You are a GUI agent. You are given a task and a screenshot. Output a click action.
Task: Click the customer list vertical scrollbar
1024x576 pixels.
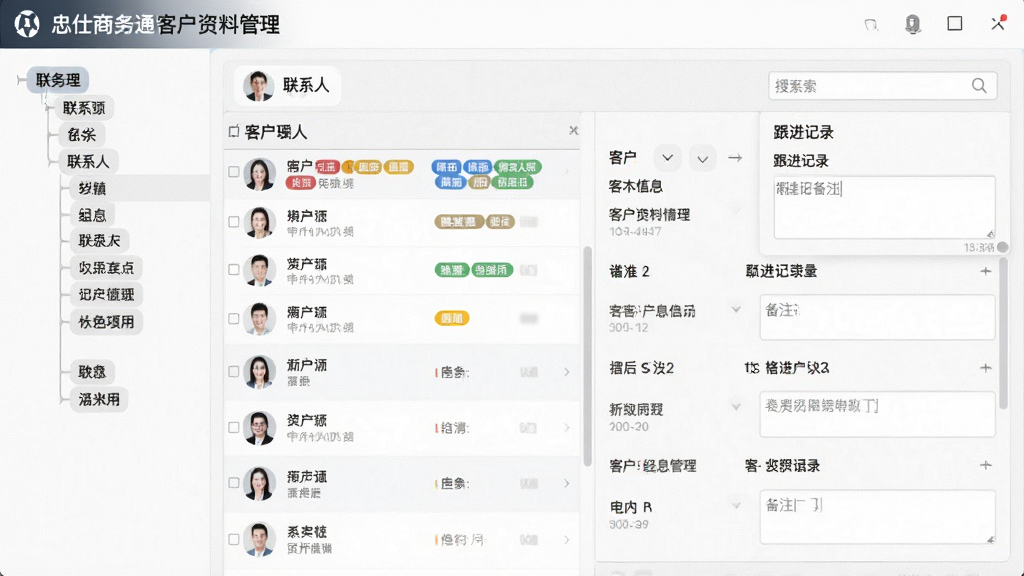coord(587,356)
